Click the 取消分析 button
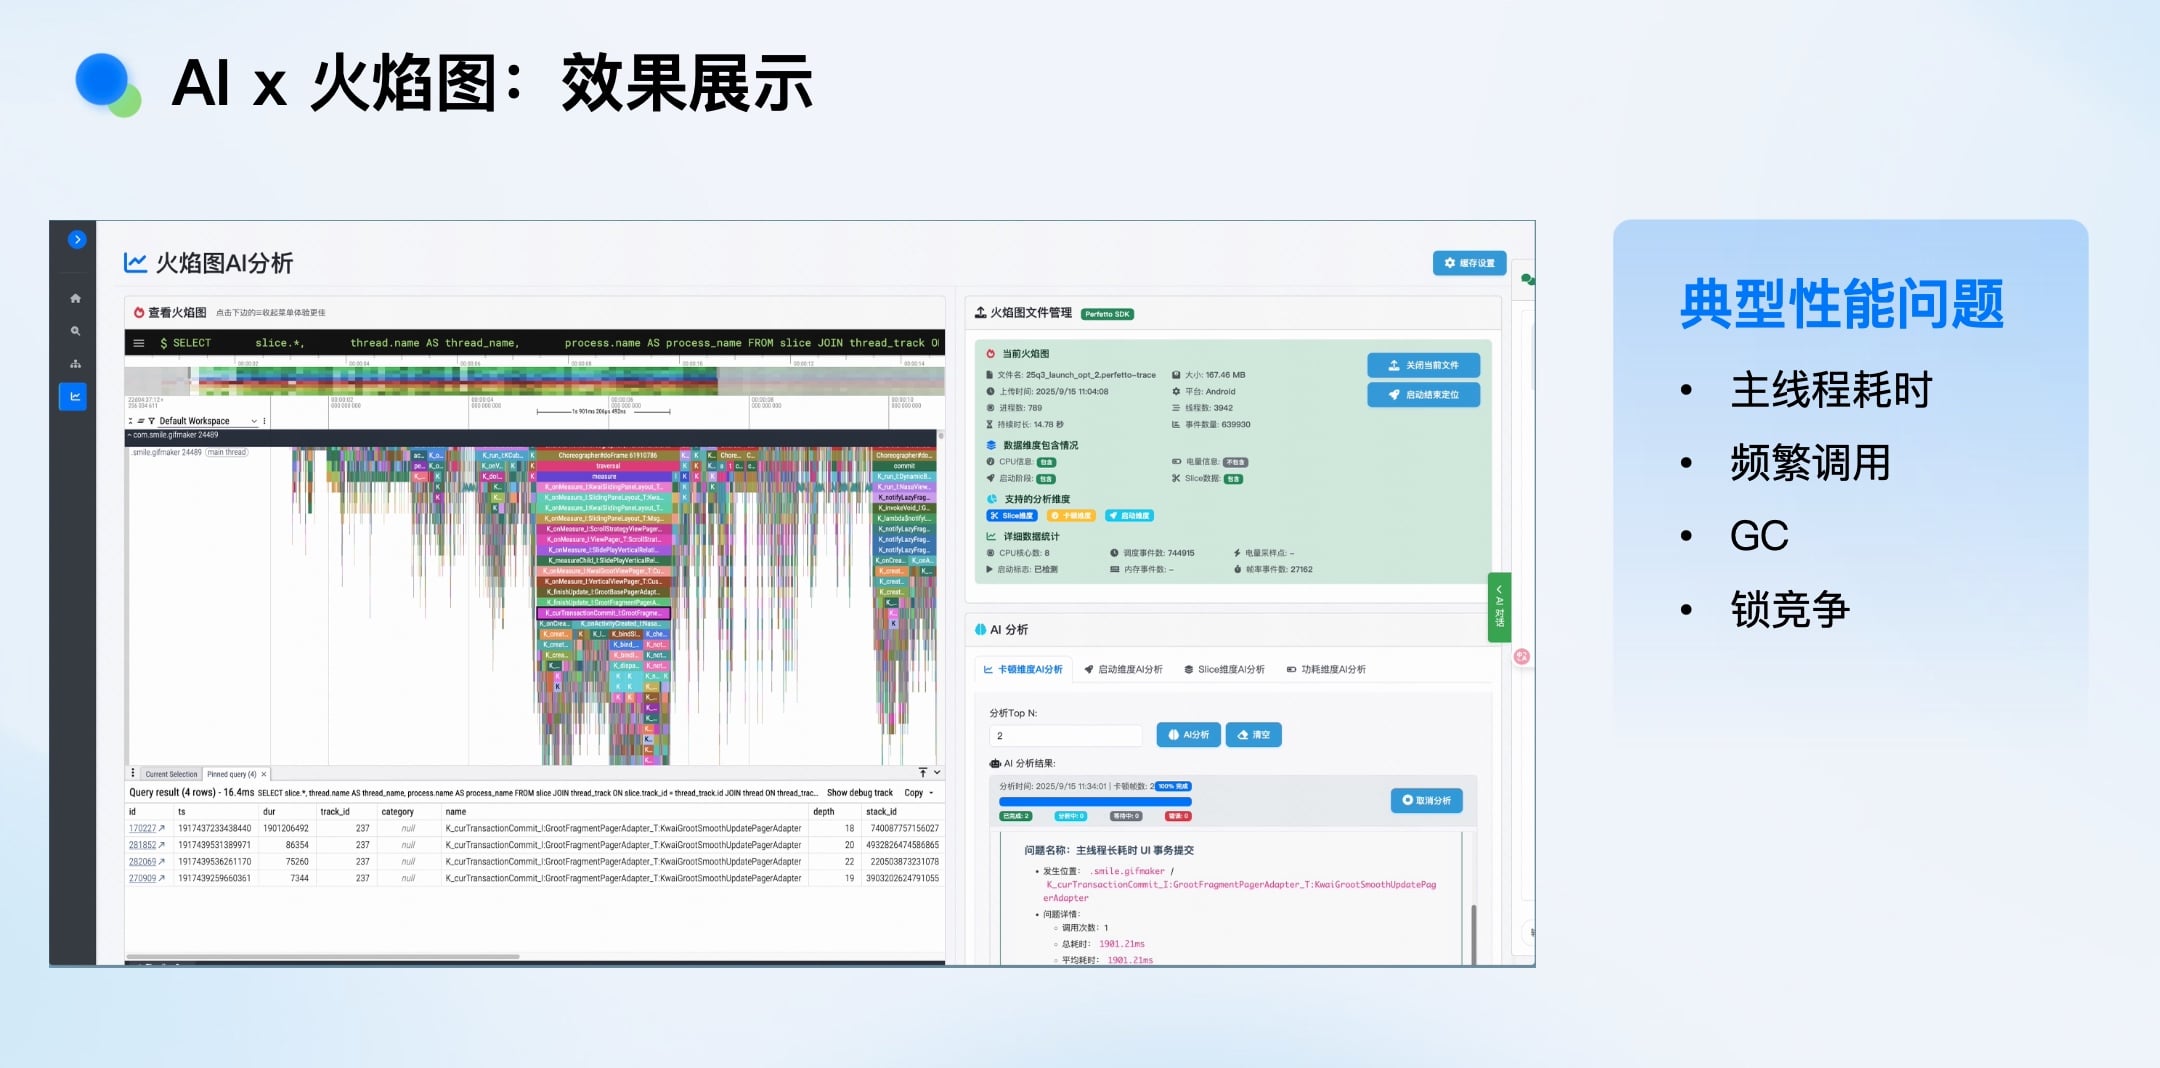The image size is (2160, 1068). (1426, 801)
